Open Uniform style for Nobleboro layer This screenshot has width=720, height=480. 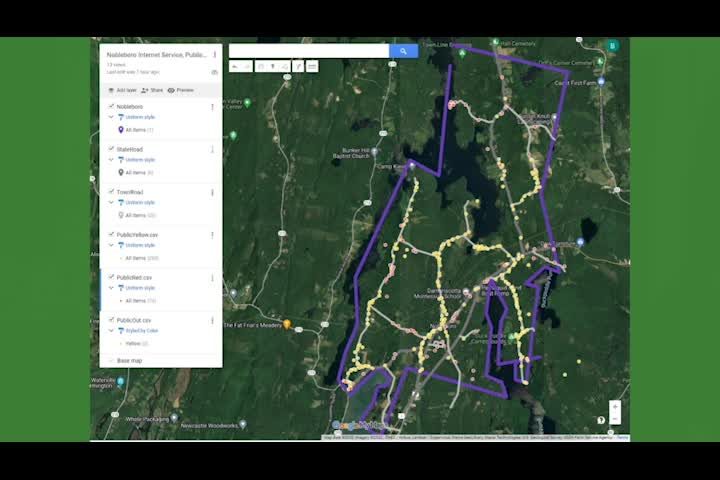point(137,117)
